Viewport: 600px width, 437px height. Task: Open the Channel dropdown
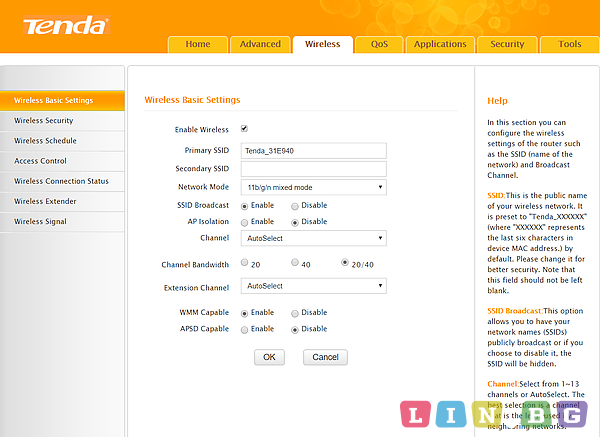tap(313, 238)
